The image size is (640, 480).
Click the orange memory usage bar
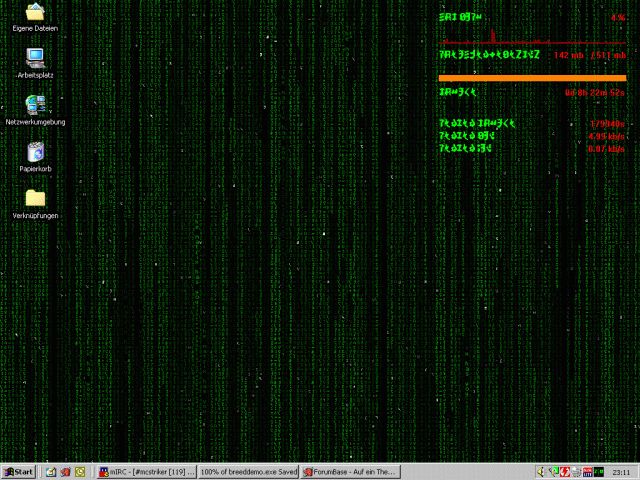(532, 78)
